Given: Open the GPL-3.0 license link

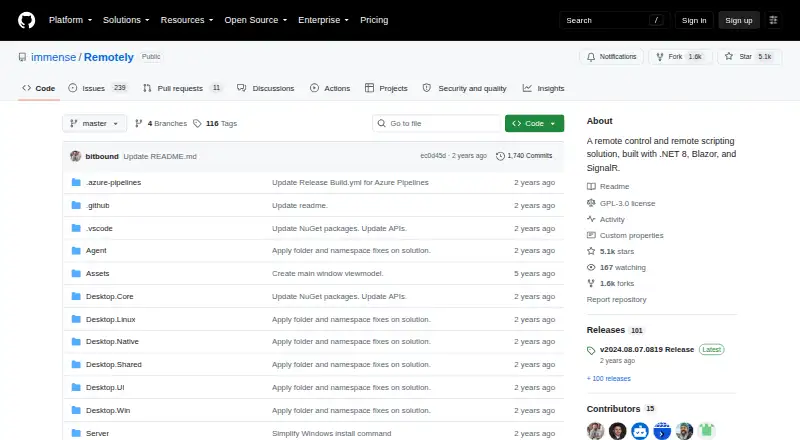Looking at the screenshot, I should coord(621,203).
